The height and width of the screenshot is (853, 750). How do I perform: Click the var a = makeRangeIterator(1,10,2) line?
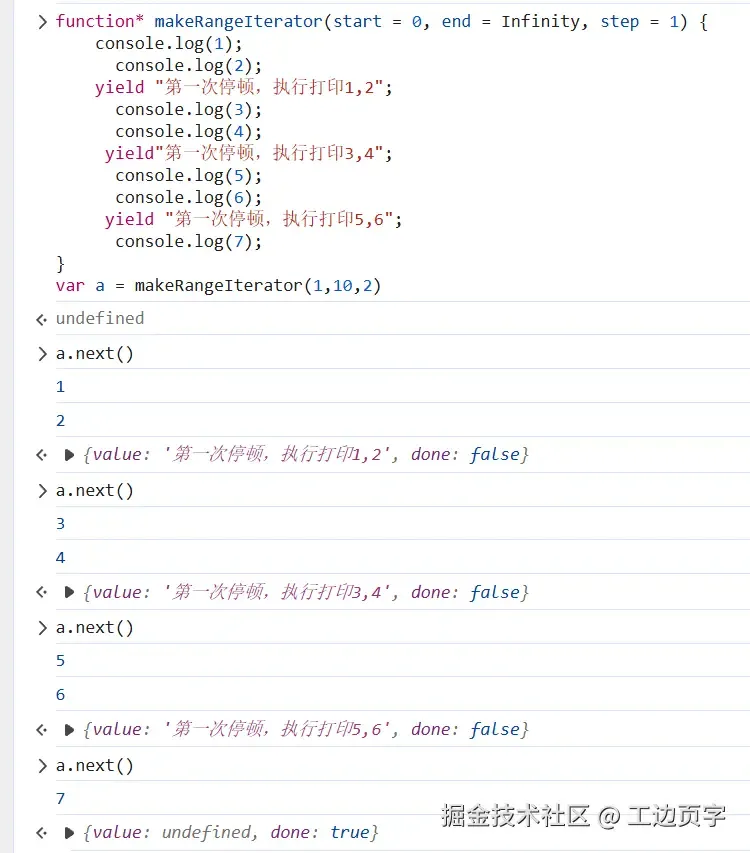point(218,286)
